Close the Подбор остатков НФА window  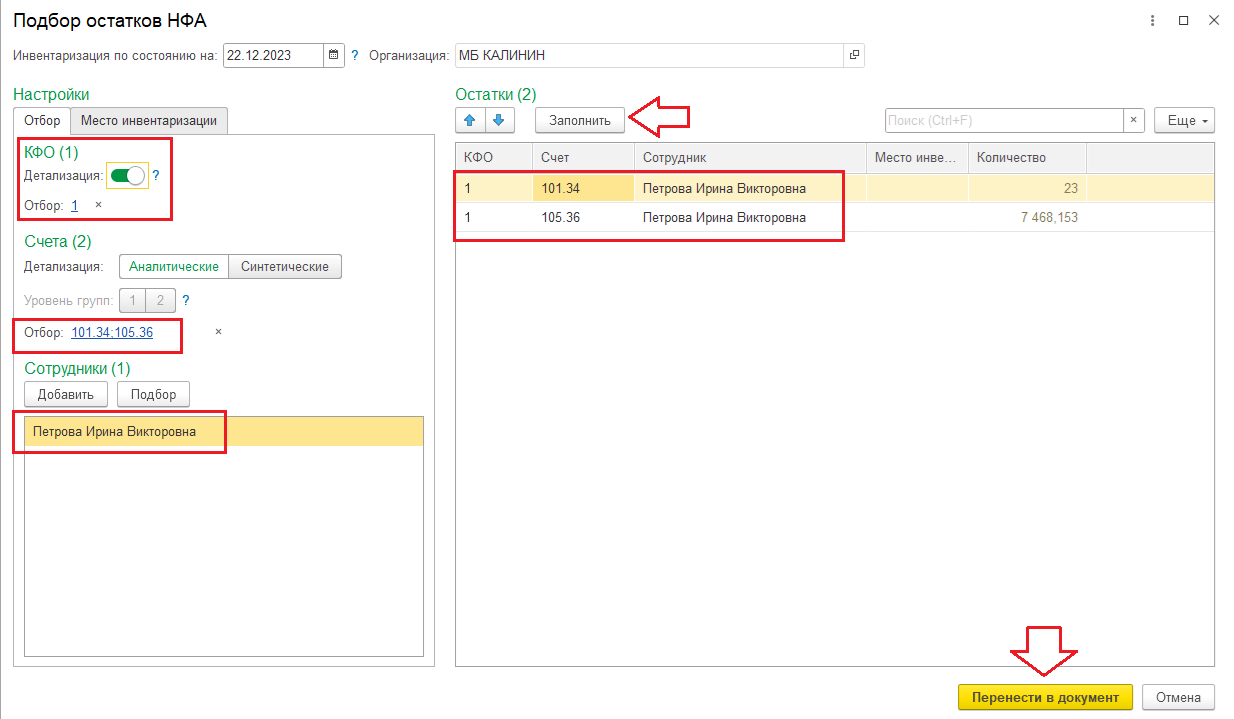[x=1213, y=20]
